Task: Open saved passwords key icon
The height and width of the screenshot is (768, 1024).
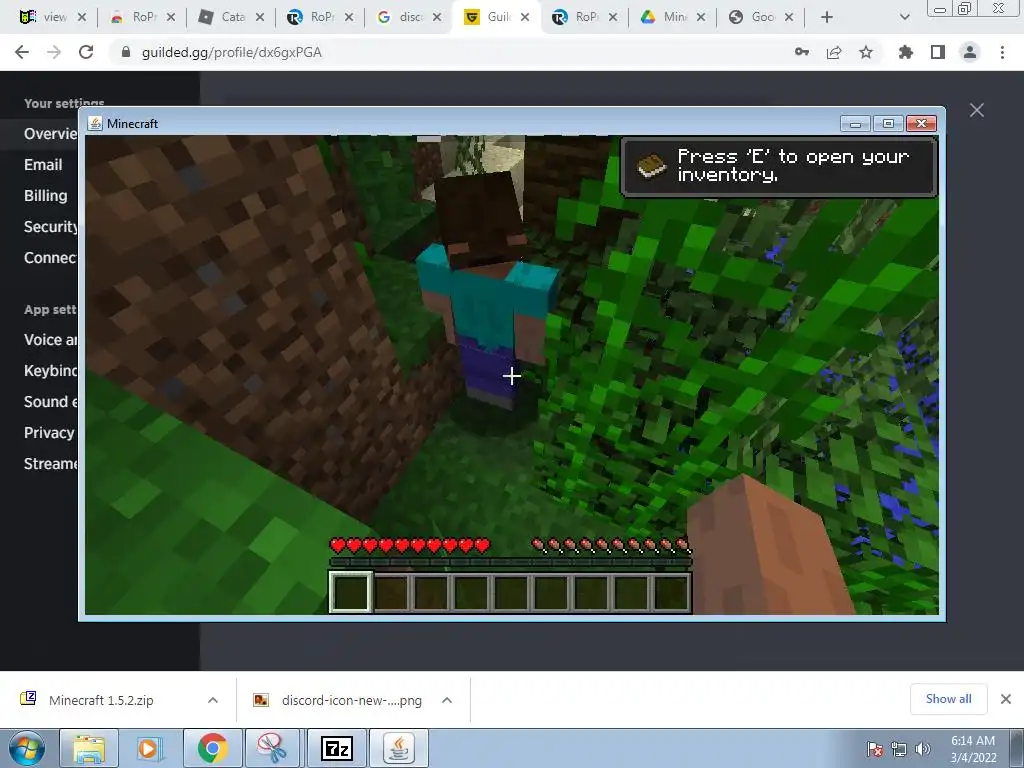Action: click(x=801, y=52)
